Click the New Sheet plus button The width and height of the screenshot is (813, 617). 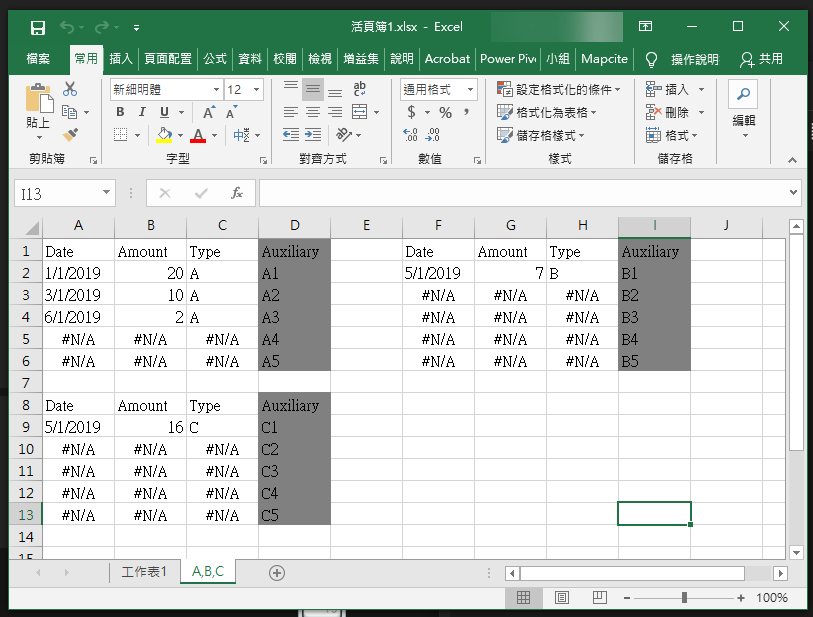pyautogui.click(x=275, y=573)
